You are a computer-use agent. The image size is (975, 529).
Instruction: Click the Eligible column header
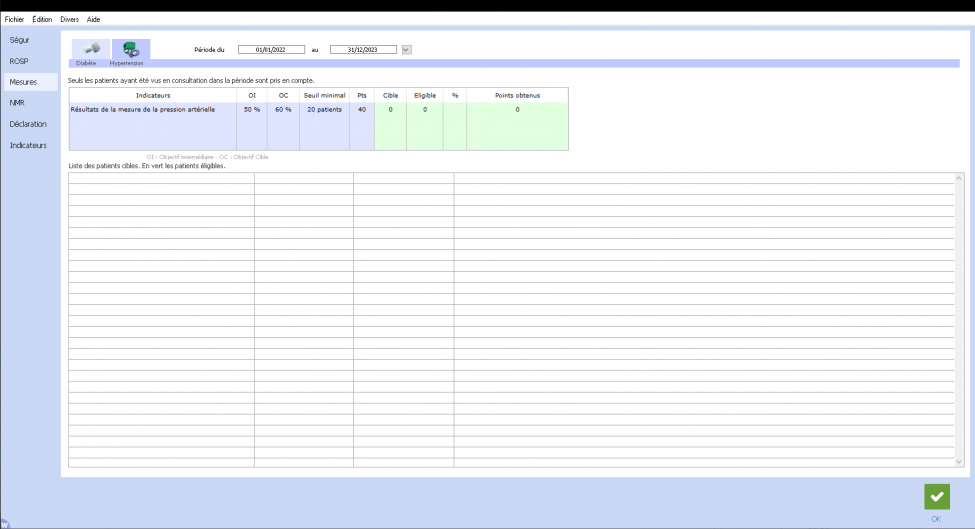click(425, 95)
